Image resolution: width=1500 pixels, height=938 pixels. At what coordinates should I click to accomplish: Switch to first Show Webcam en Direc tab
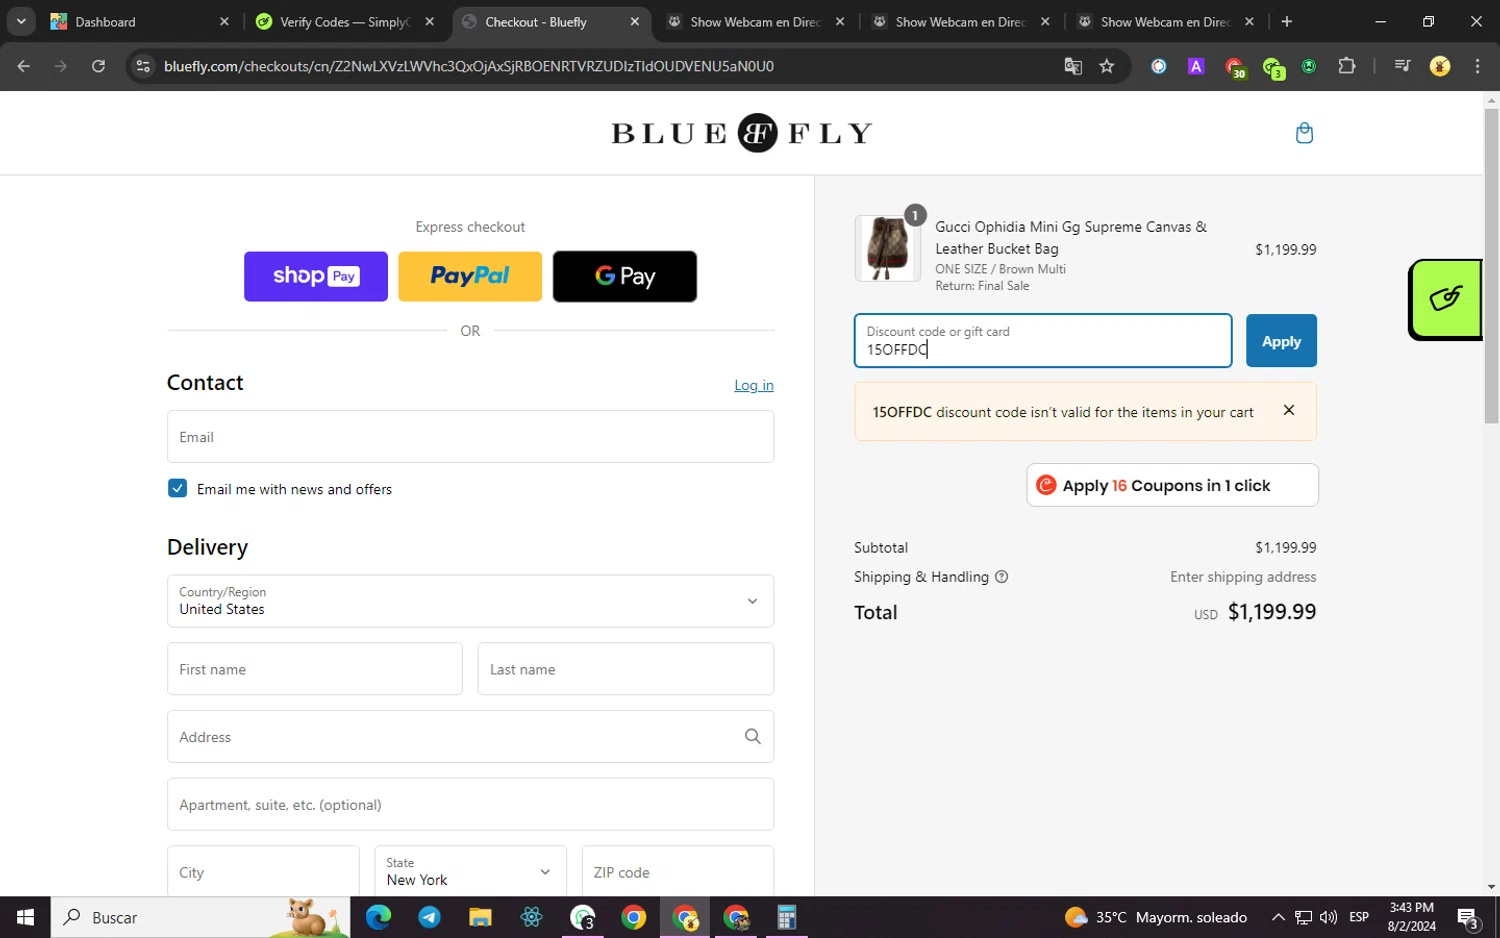tap(756, 21)
